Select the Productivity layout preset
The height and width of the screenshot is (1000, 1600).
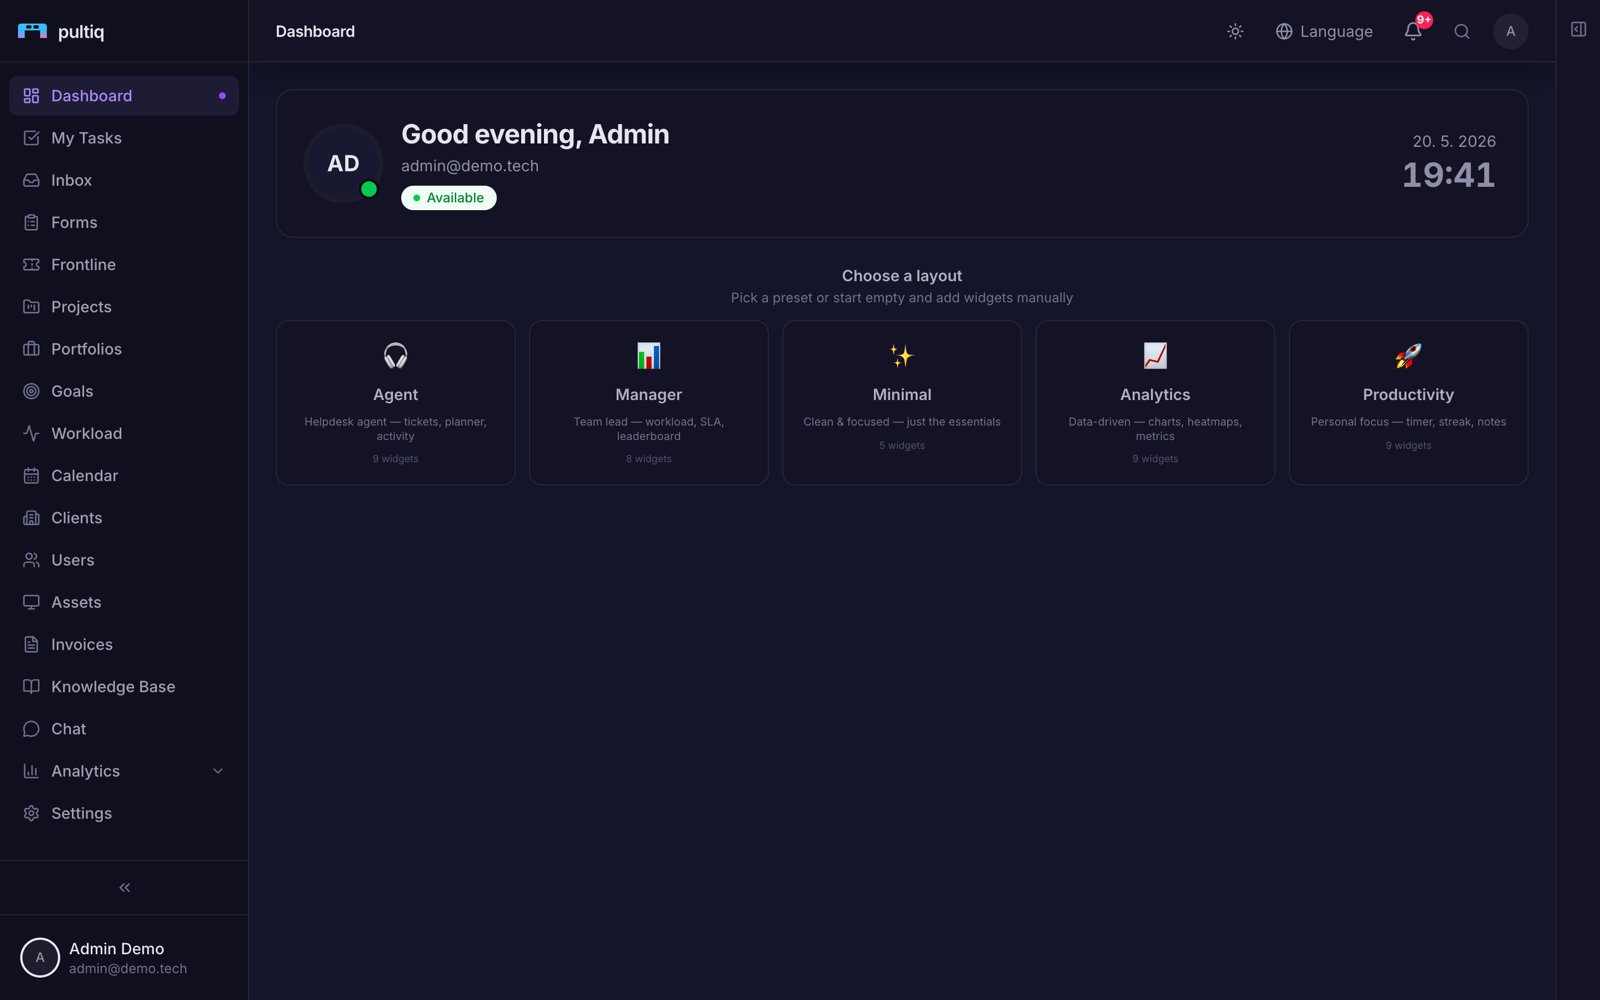tap(1408, 403)
